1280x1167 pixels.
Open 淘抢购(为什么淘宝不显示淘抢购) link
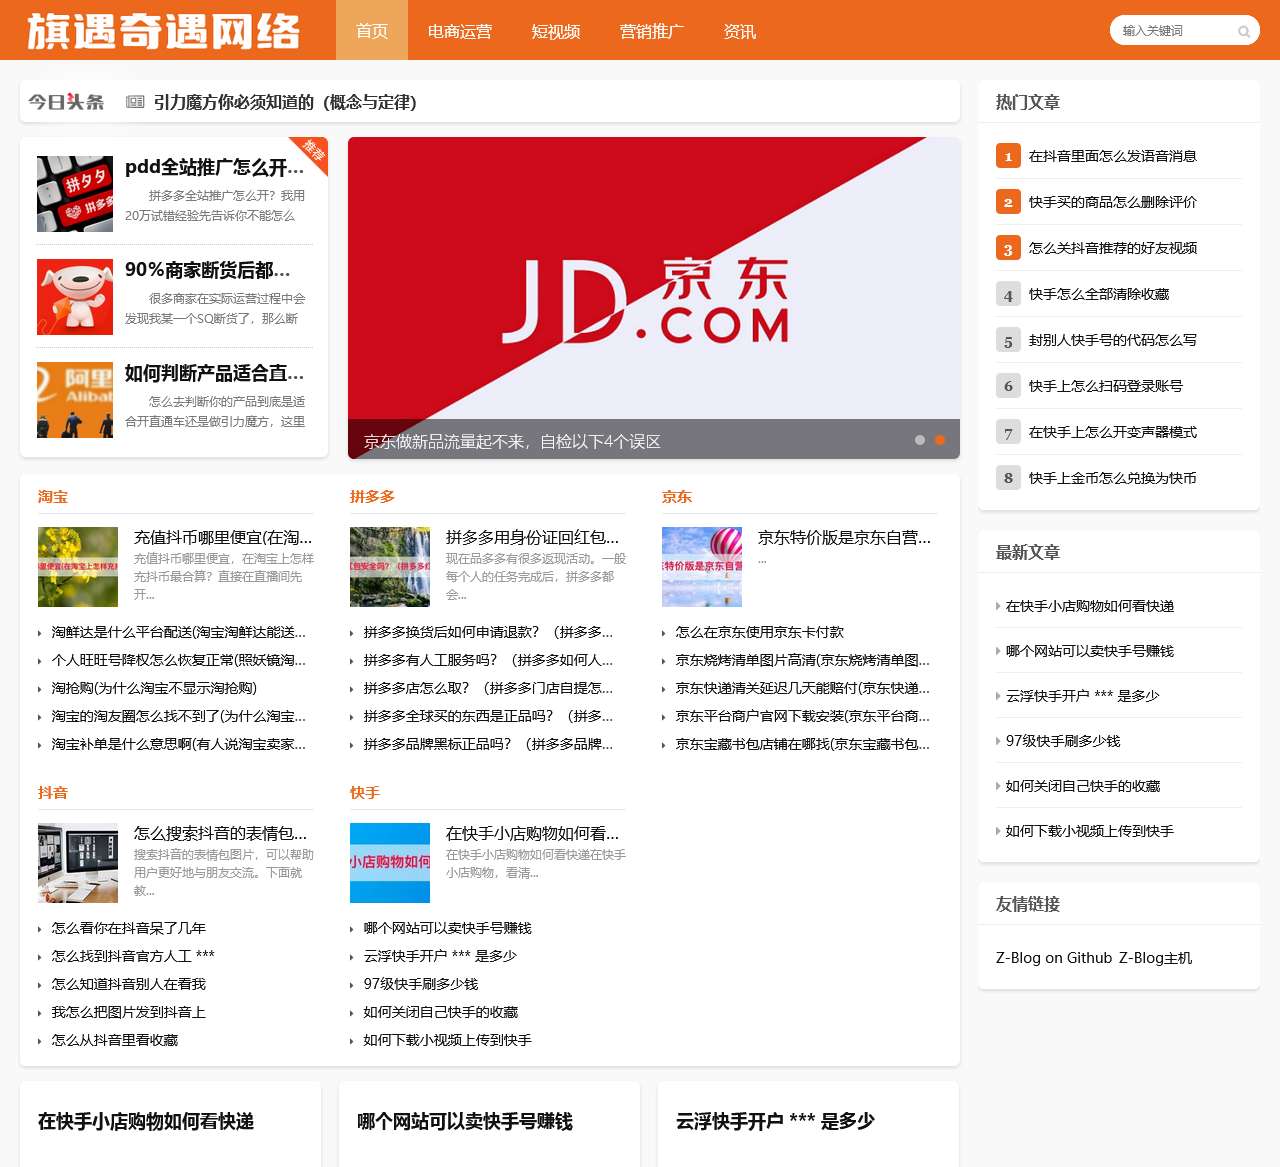pos(154,688)
